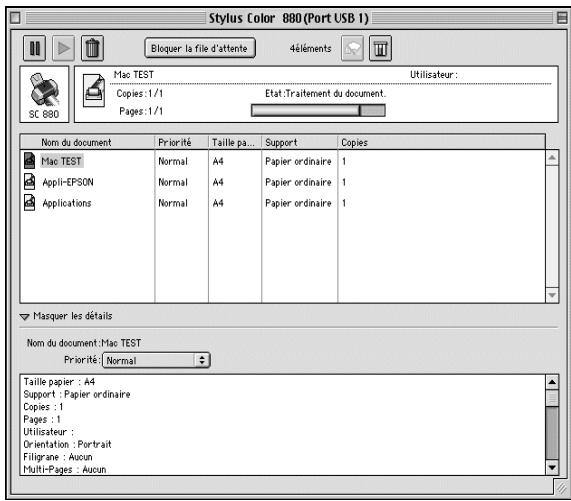This screenshot has height=501, width=571.
Task: Click Taille papier : A4 detail line
Action: (59, 382)
